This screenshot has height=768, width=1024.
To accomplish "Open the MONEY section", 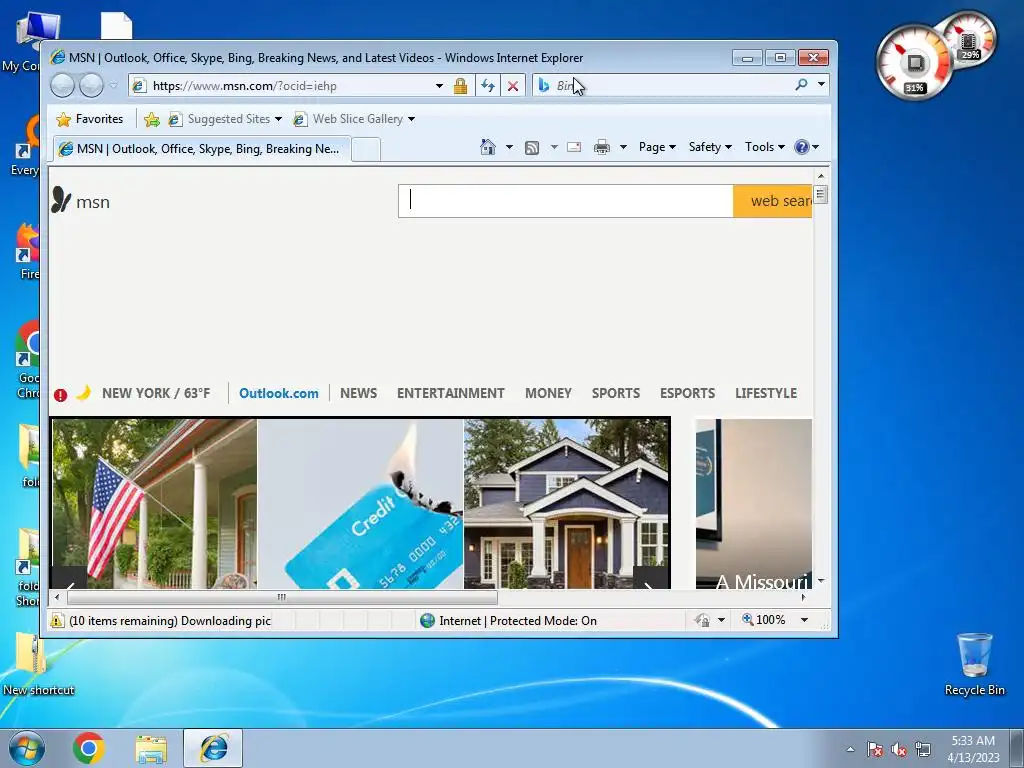I will pyautogui.click(x=549, y=393).
